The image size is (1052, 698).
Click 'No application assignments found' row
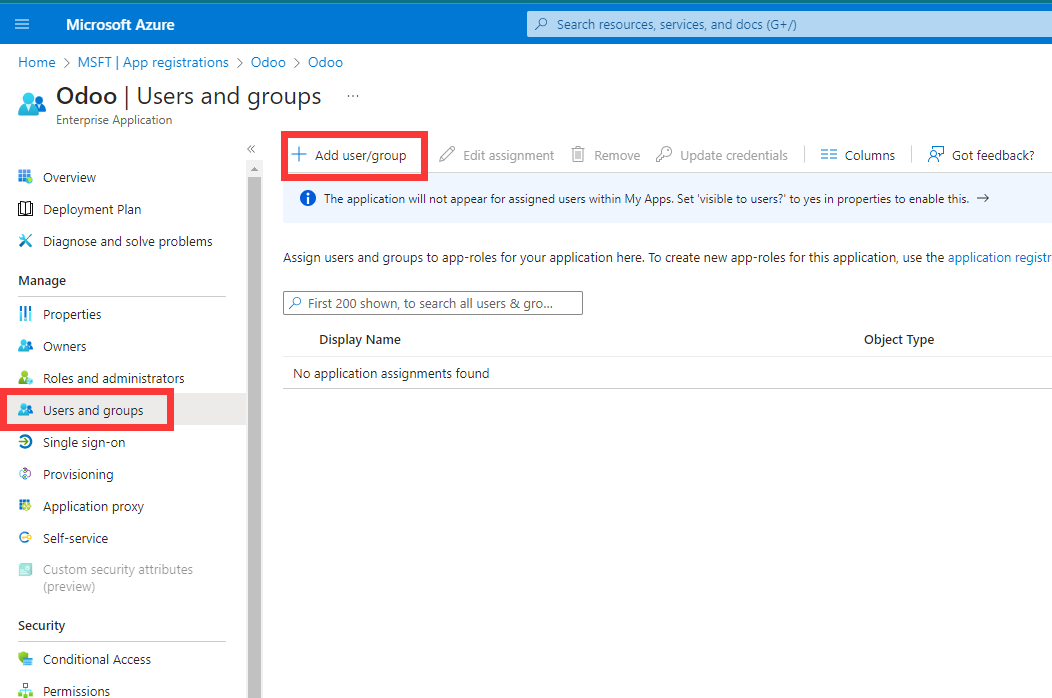668,373
